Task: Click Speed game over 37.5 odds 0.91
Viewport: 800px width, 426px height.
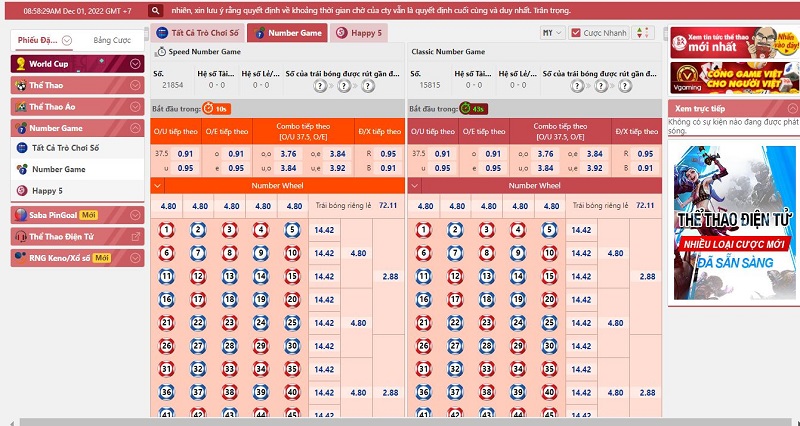Action: click(186, 154)
